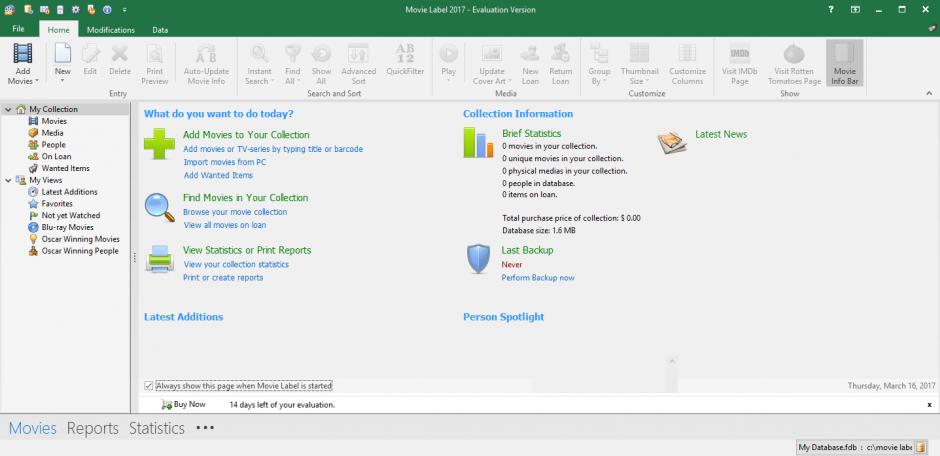The width and height of the screenshot is (940, 456).
Task: Click View your collection statistics link
Action: click(236, 264)
